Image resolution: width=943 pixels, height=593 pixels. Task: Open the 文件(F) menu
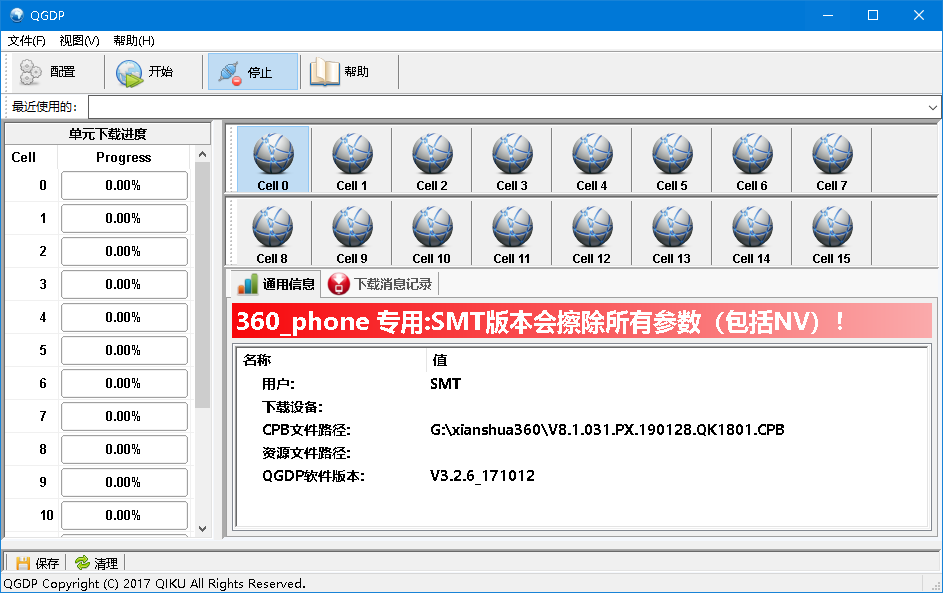pos(26,40)
